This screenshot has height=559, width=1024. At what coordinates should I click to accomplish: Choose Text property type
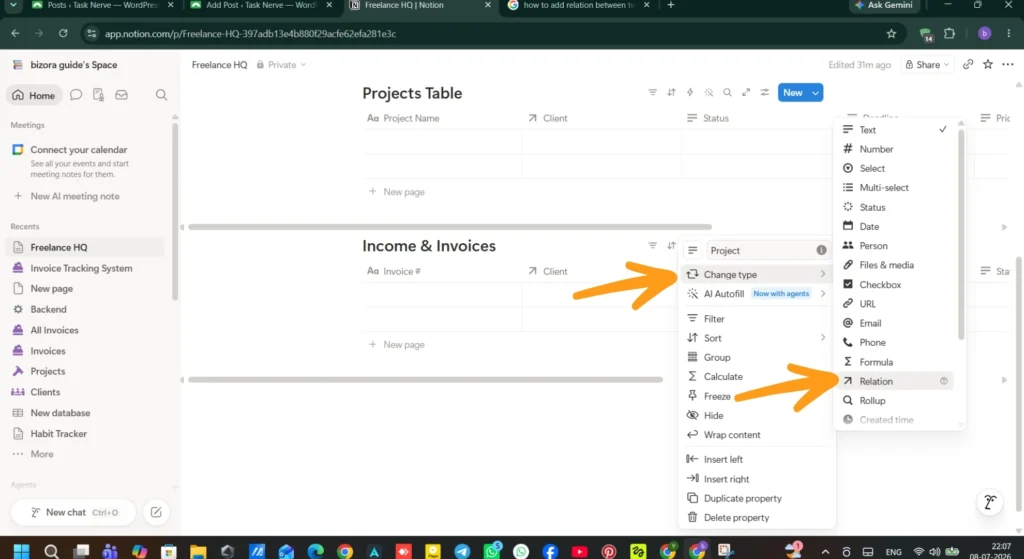click(x=894, y=130)
